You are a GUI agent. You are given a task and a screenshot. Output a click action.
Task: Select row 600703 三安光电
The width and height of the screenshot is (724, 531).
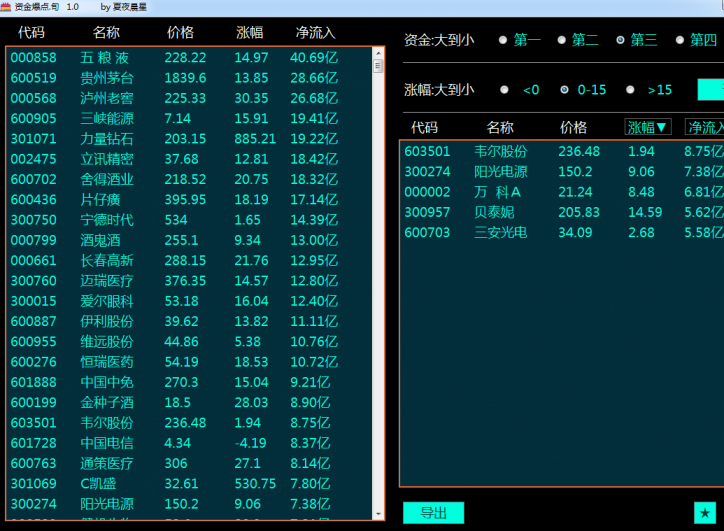(562, 233)
